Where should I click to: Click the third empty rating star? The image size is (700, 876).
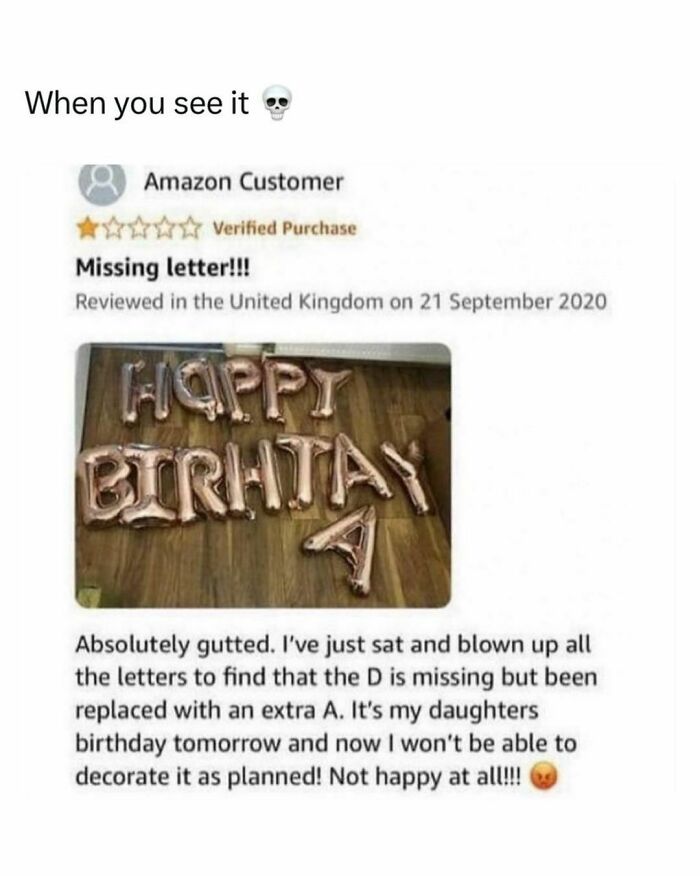click(139, 228)
